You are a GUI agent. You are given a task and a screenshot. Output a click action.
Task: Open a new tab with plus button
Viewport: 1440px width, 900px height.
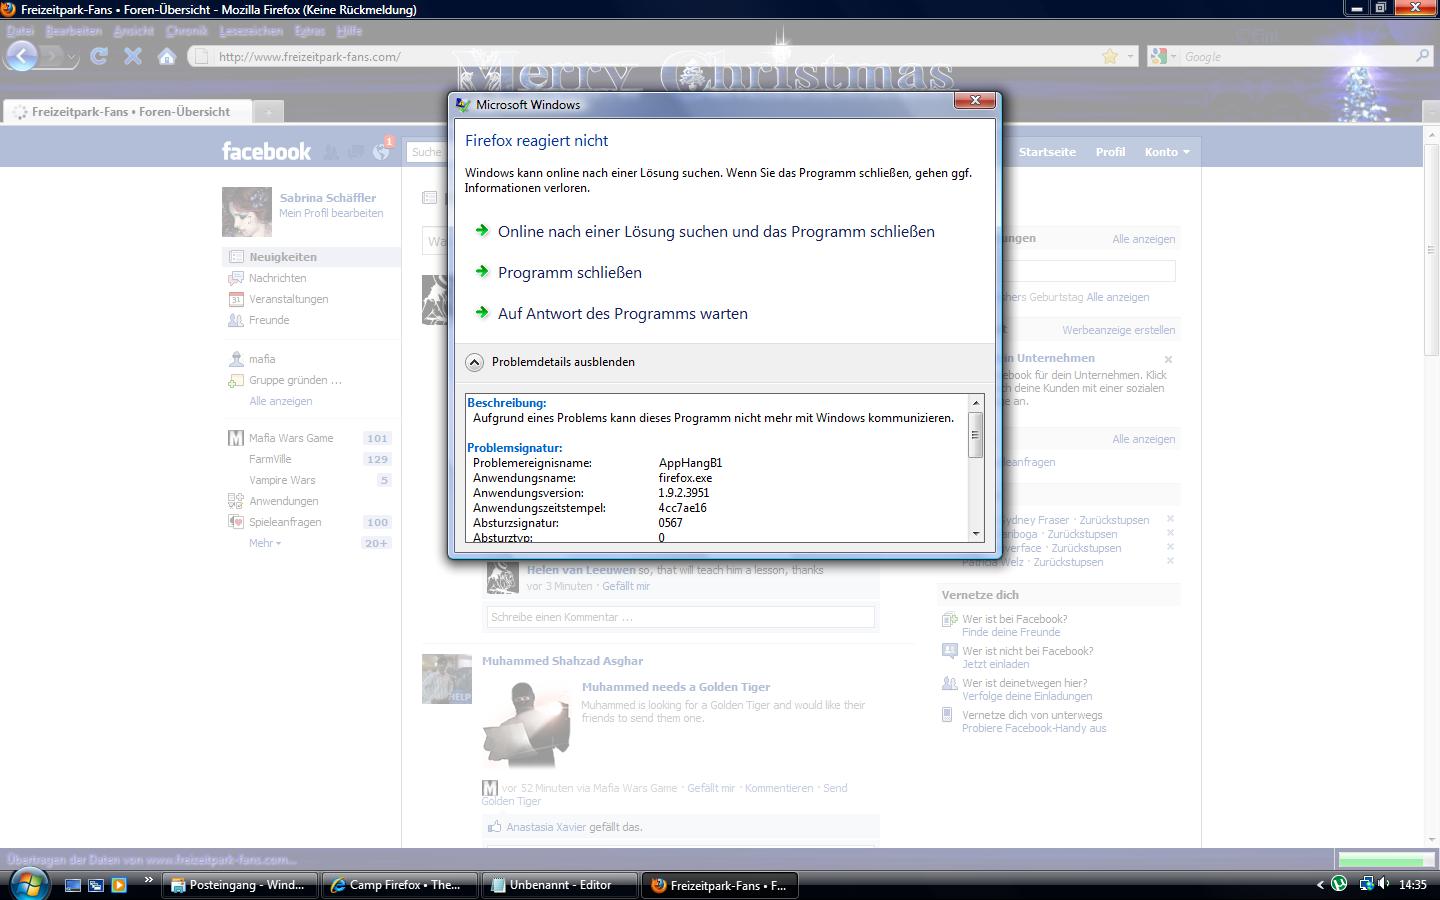pyautogui.click(x=268, y=112)
